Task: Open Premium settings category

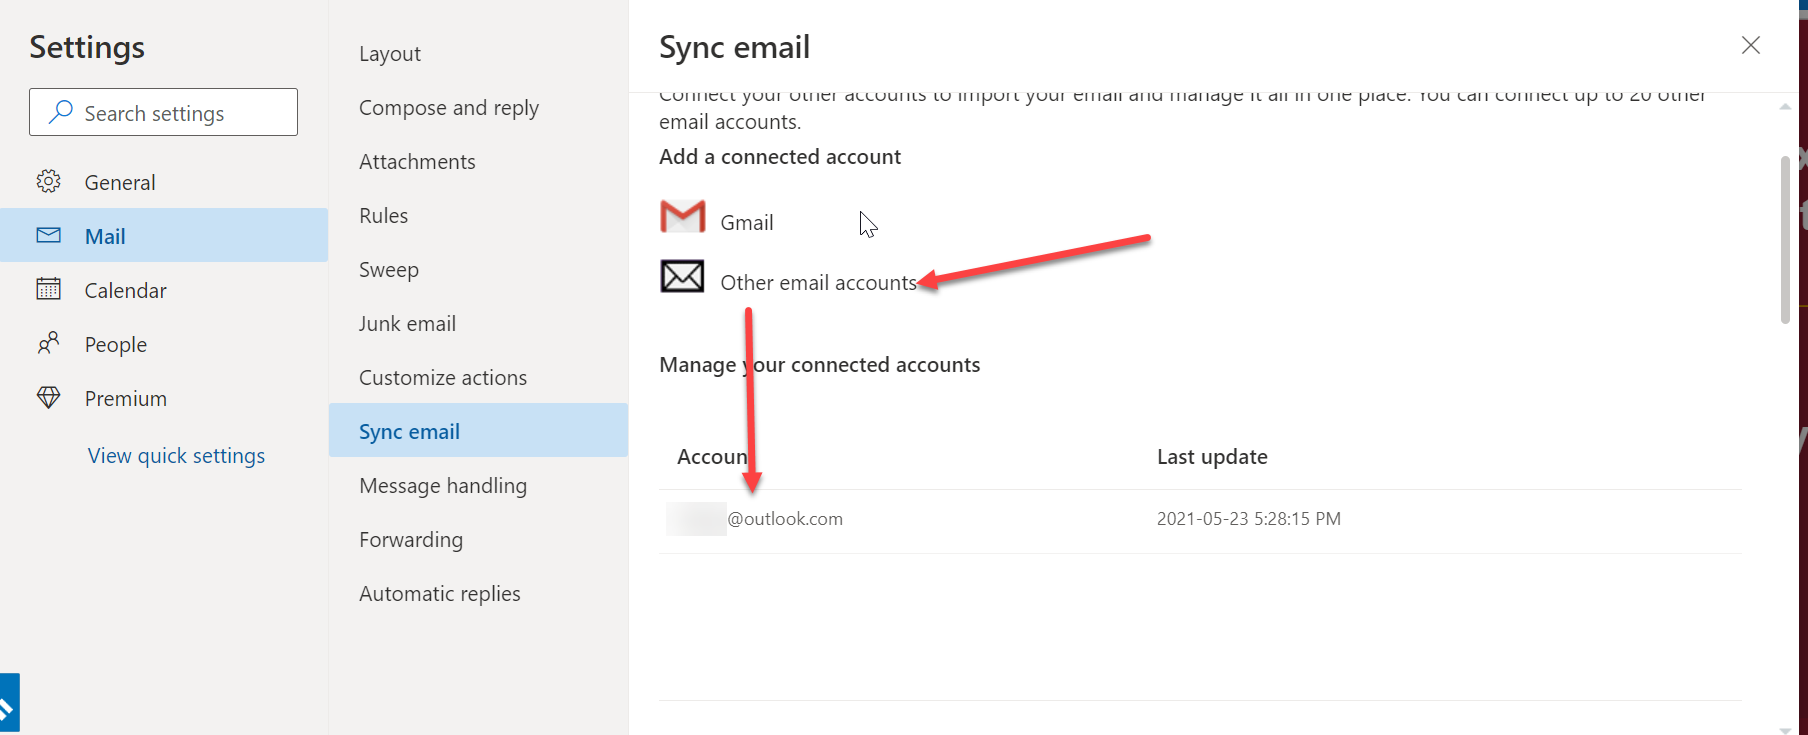Action: (x=164, y=398)
